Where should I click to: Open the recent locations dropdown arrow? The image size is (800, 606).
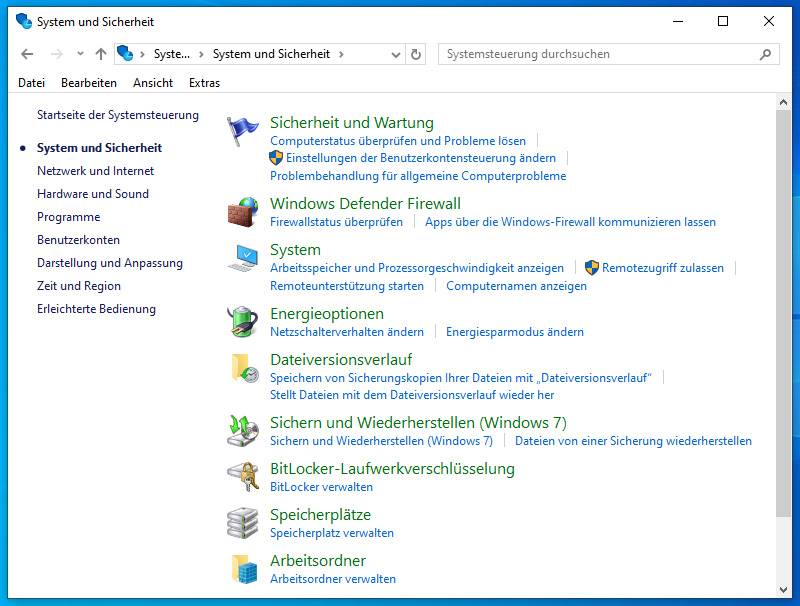(80, 54)
